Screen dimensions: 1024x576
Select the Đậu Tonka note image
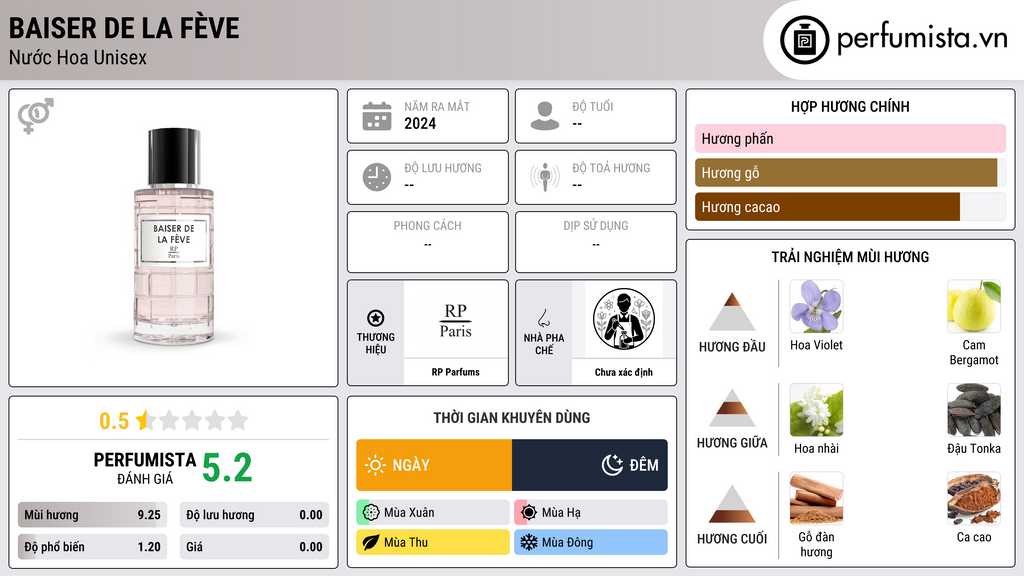tap(974, 410)
